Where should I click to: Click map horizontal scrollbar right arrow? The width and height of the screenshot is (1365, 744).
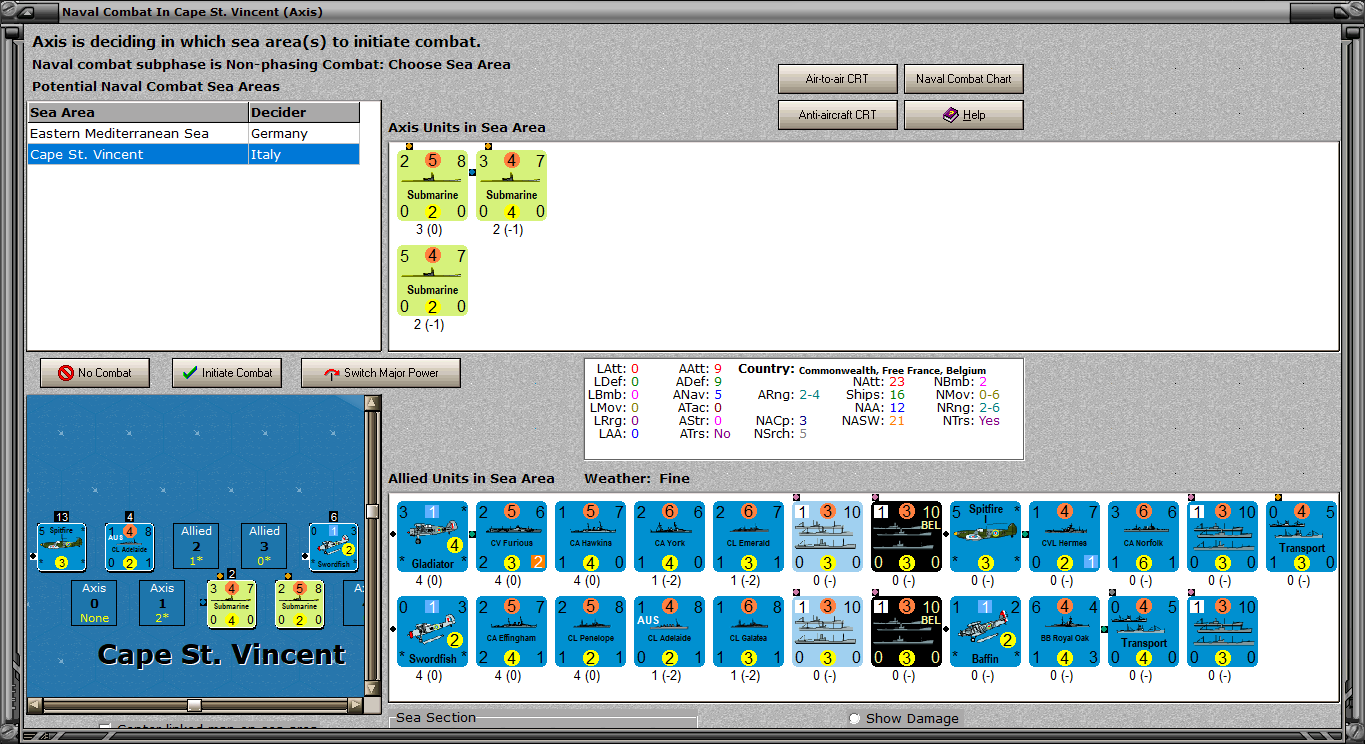pos(356,705)
